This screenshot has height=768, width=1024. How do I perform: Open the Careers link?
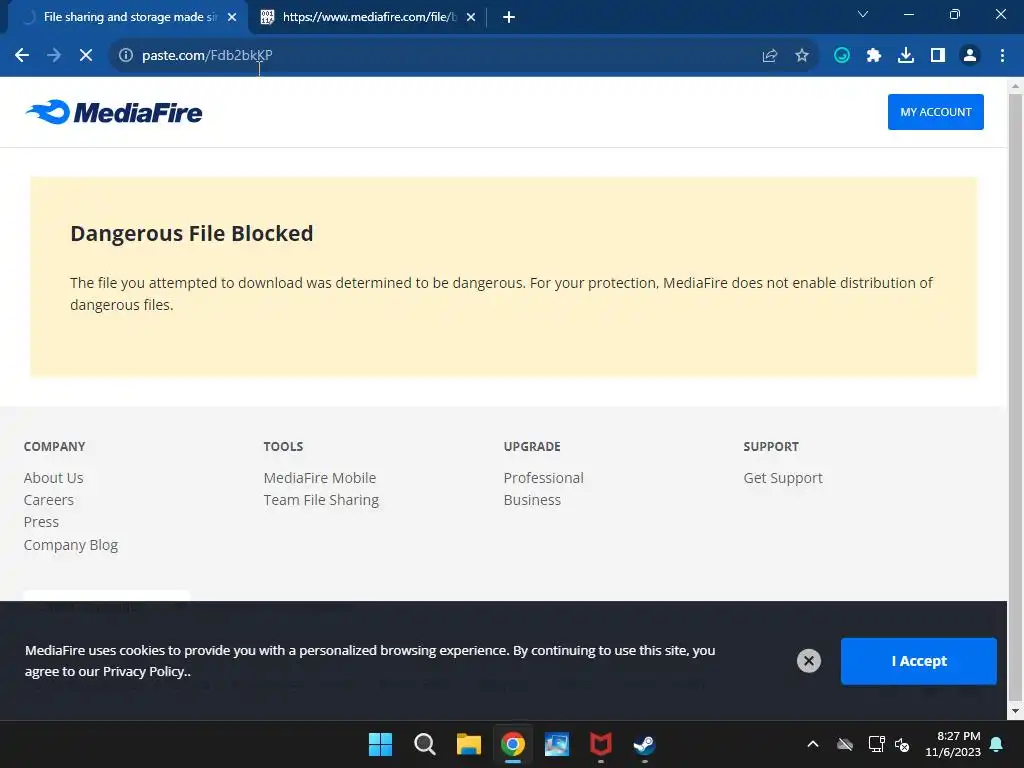tap(49, 500)
